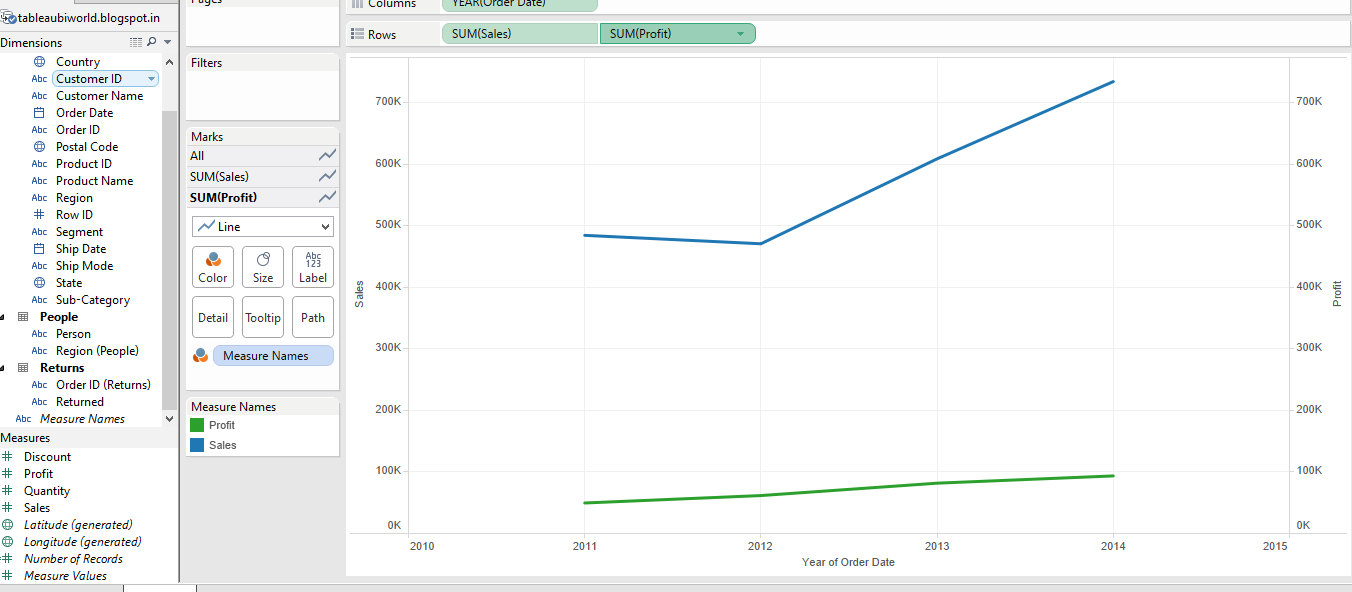
Task: Open the Dimensions pane options dropdown arrow
Action: (x=168, y=42)
